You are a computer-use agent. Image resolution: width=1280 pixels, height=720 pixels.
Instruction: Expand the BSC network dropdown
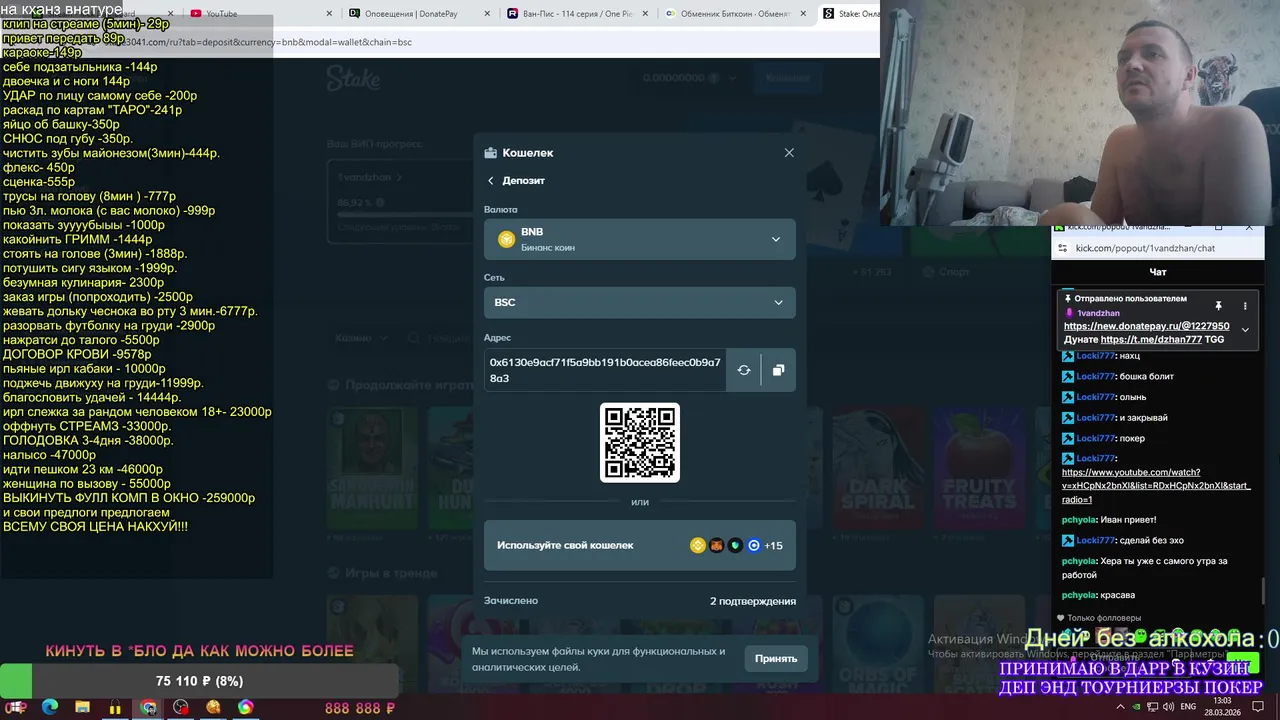click(640, 302)
